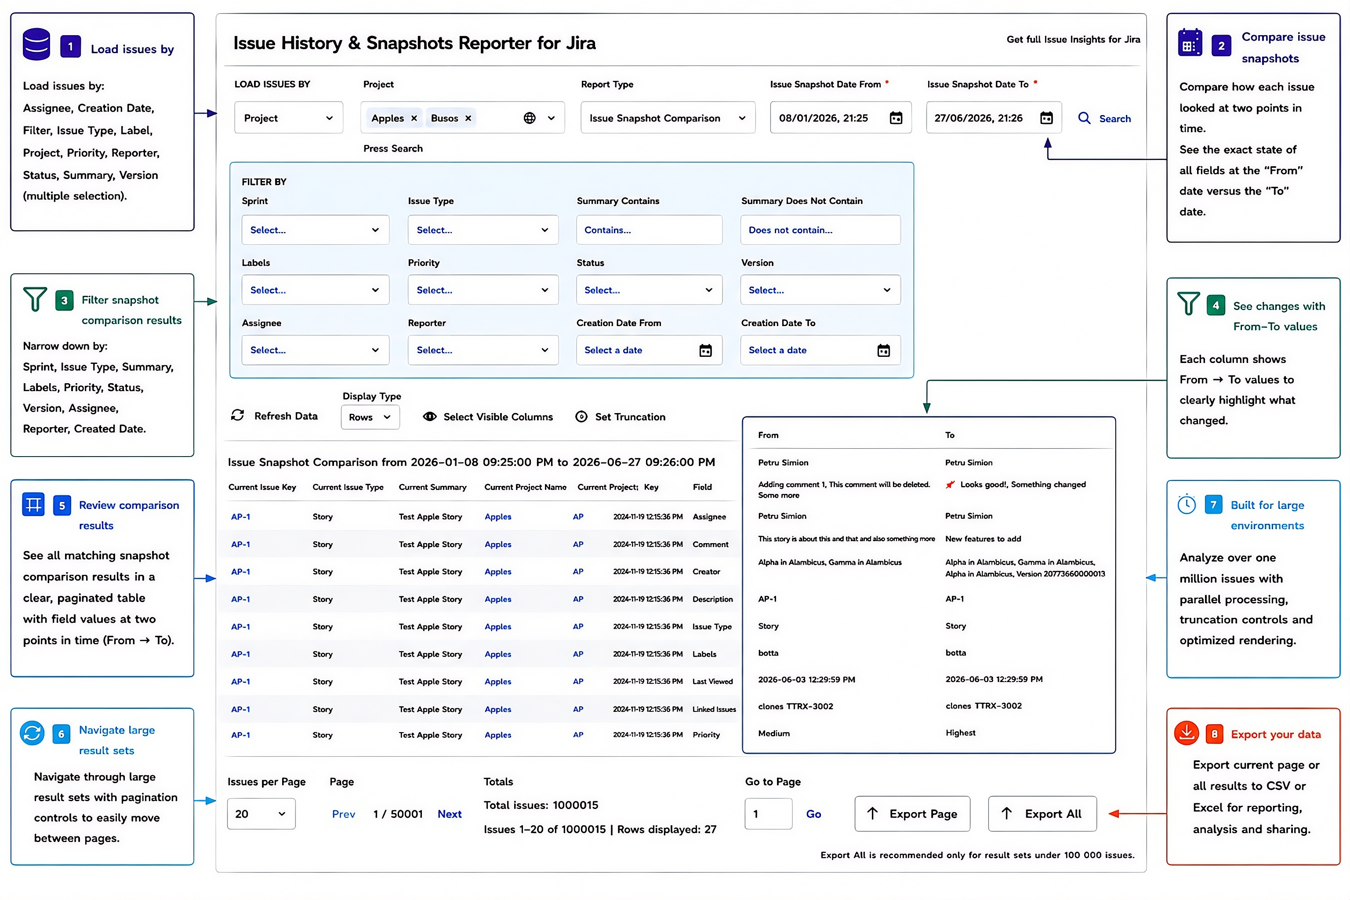1350x900 pixels.
Task: Open AP-1 key in the Assignee row
Action: point(240,517)
